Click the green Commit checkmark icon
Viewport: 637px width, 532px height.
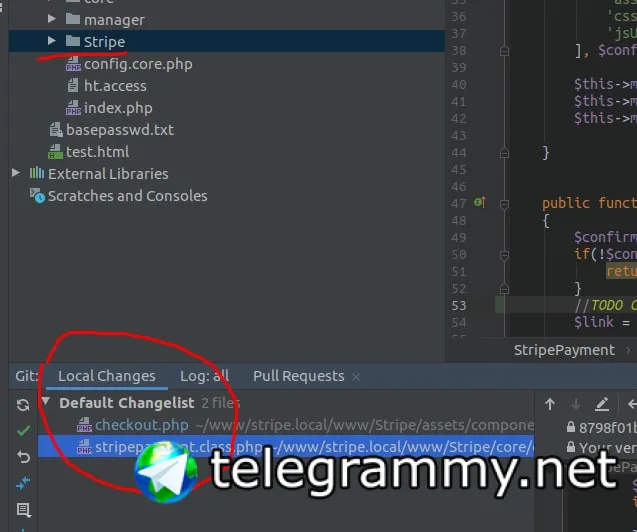coord(24,430)
